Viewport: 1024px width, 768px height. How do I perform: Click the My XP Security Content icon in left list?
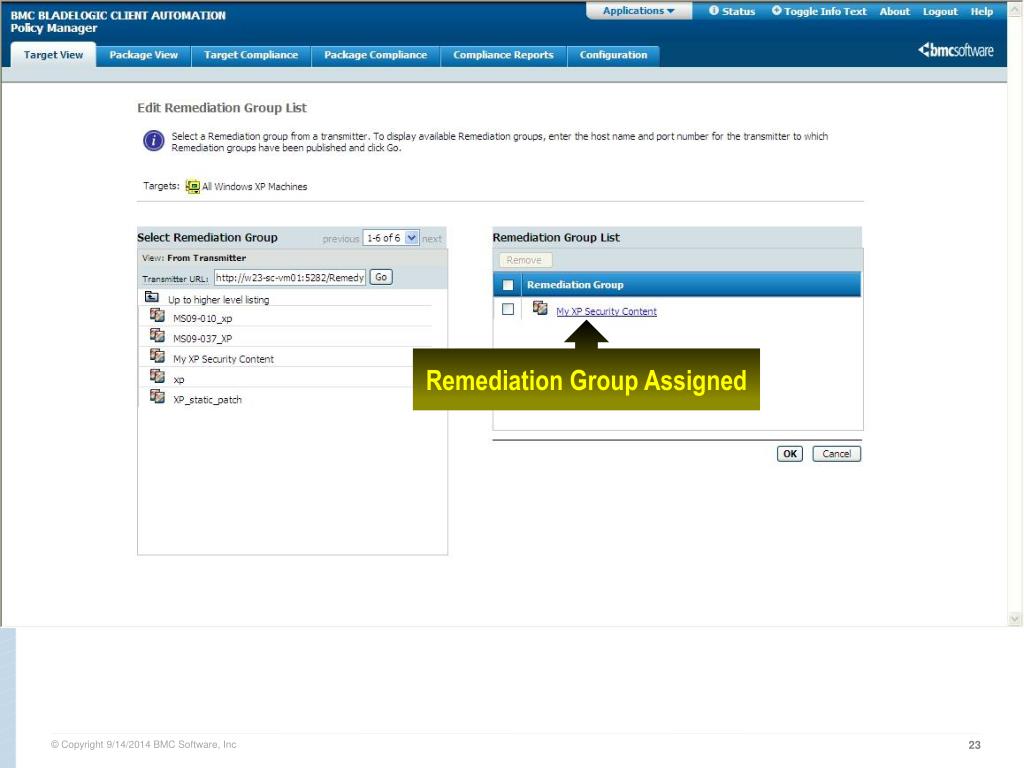point(157,356)
